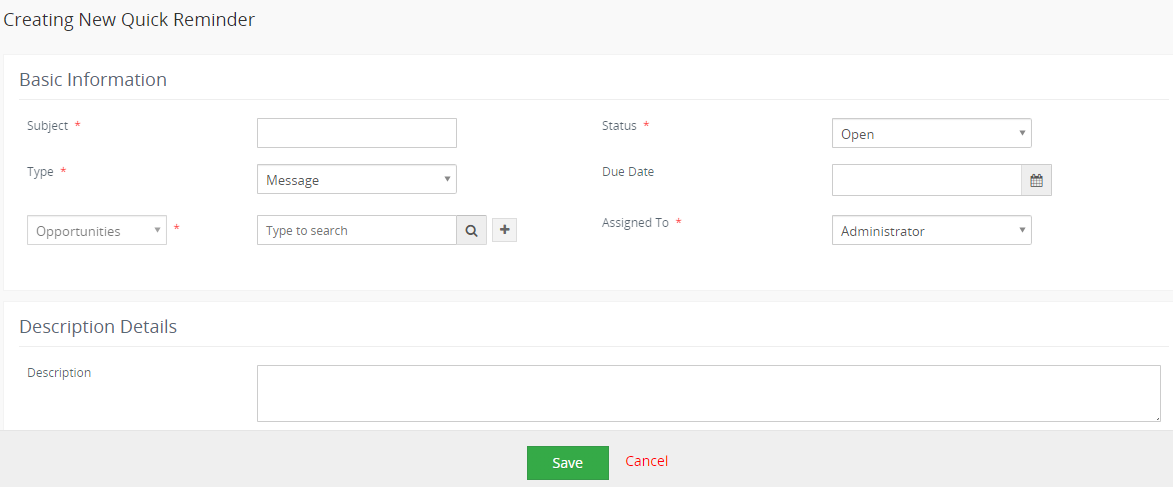Focus the Subject text field
The height and width of the screenshot is (487, 1173).
[x=356, y=133]
